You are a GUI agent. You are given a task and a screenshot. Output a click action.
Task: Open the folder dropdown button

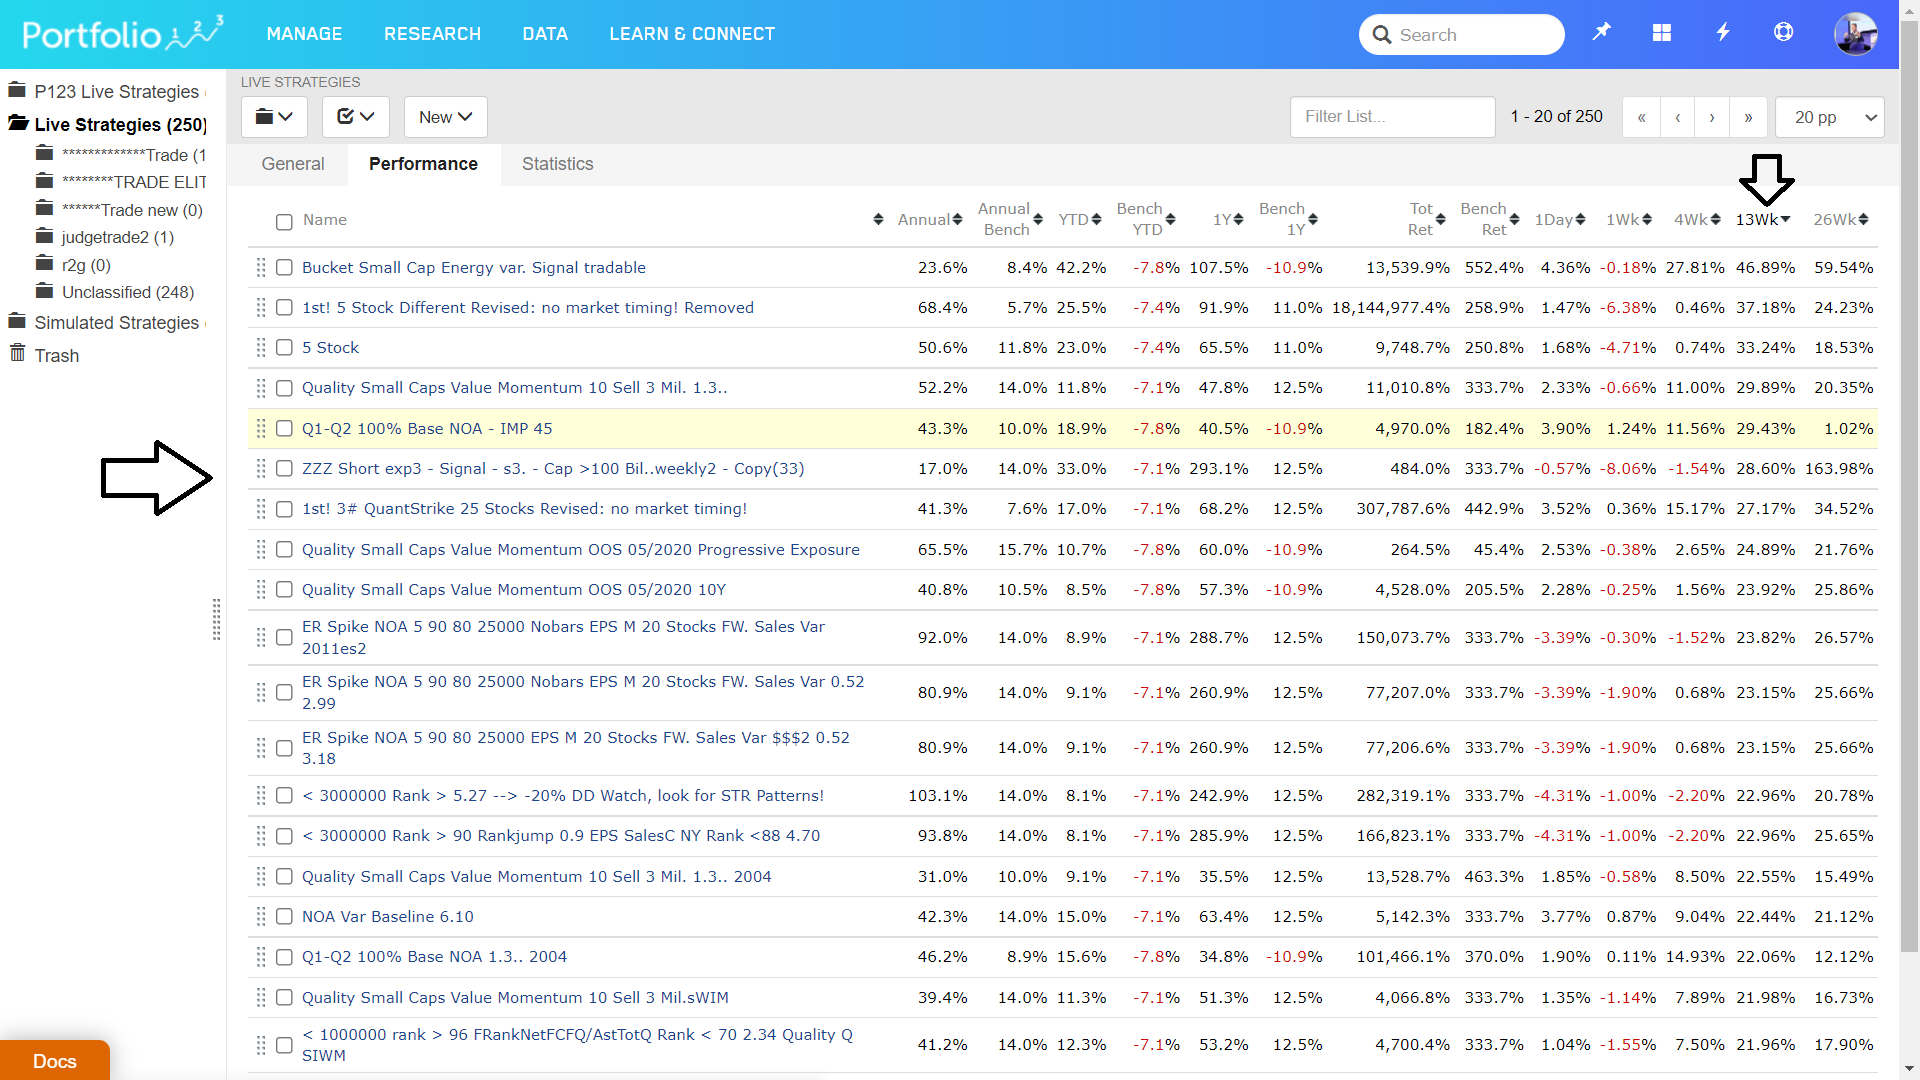pyautogui.click(x=274, y=117)
